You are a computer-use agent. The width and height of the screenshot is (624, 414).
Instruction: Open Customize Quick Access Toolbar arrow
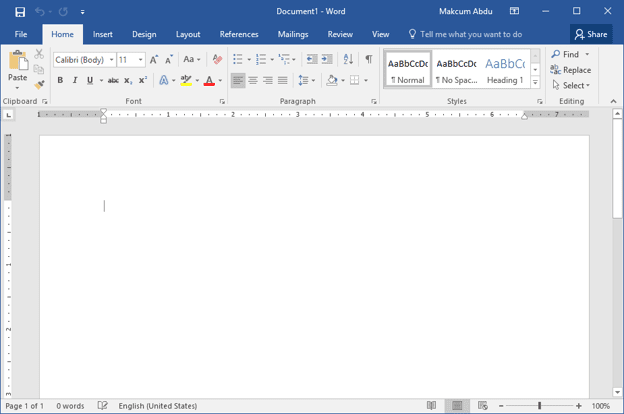tap(82, 12)
